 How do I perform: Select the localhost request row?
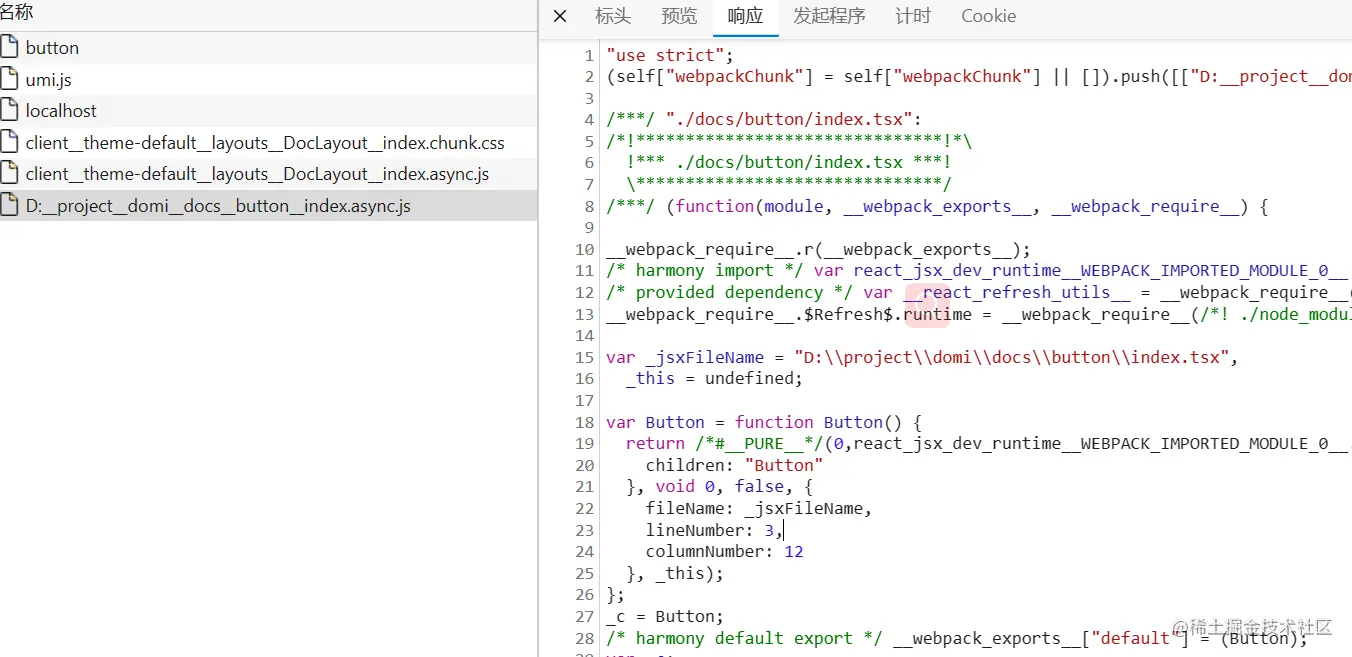(x=268, y=110)
